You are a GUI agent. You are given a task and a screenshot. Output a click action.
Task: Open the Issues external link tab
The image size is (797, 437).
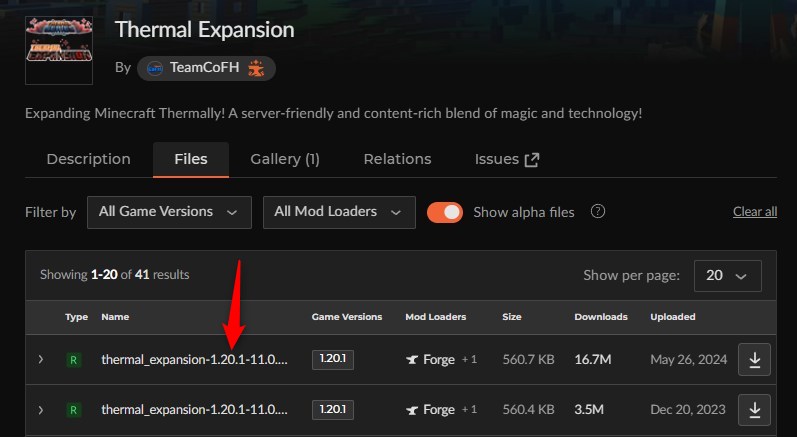(507, 160)
